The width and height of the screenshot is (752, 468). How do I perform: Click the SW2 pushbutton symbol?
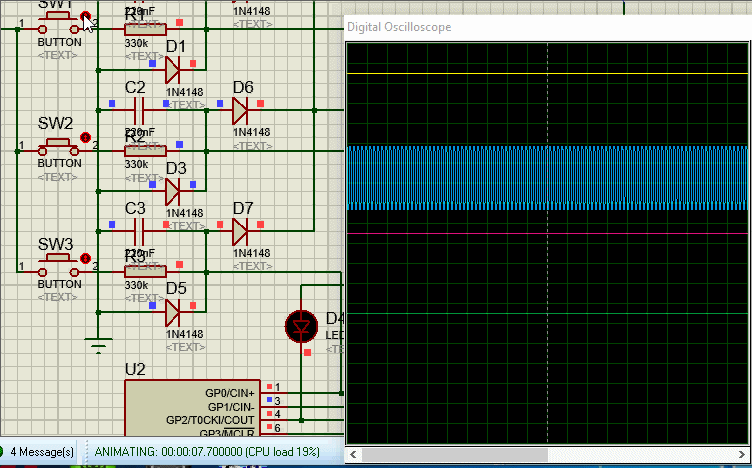(x=59, y=147)
